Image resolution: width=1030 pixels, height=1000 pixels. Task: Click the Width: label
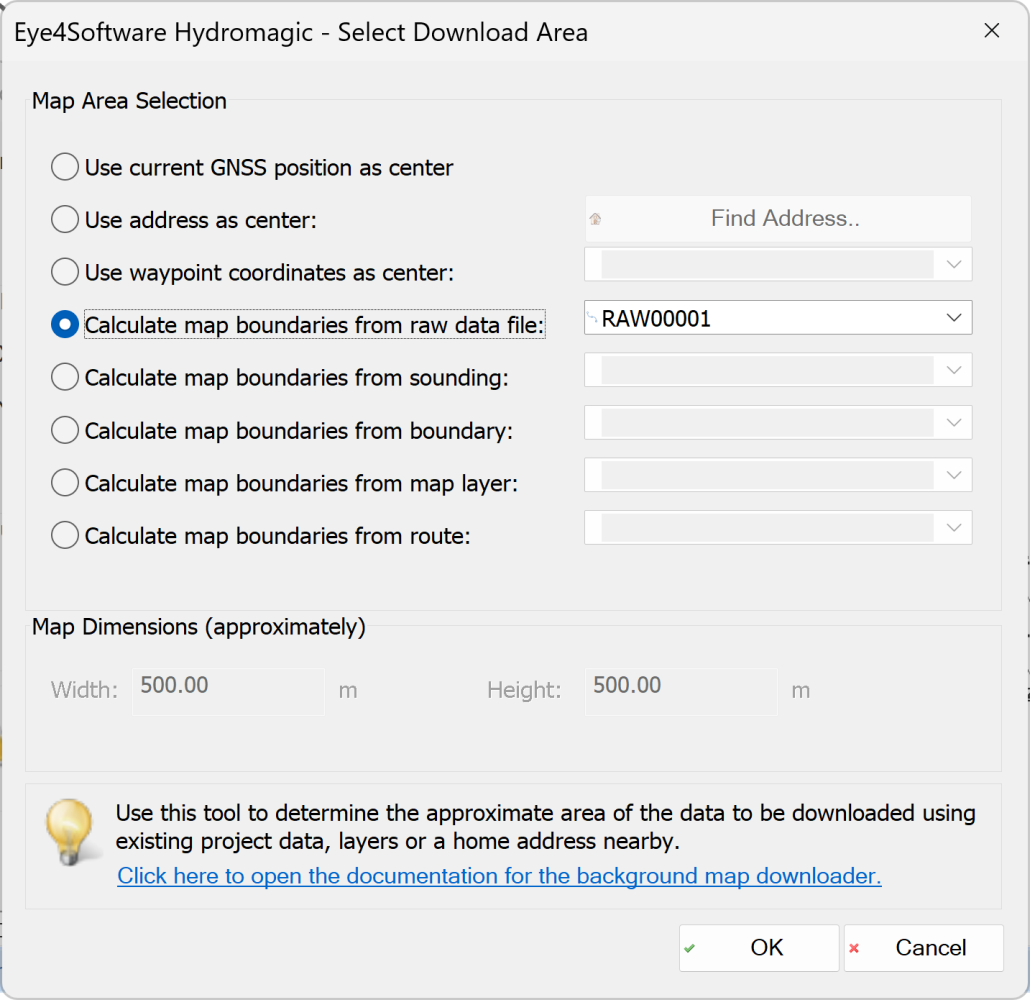tap(84, 690)
